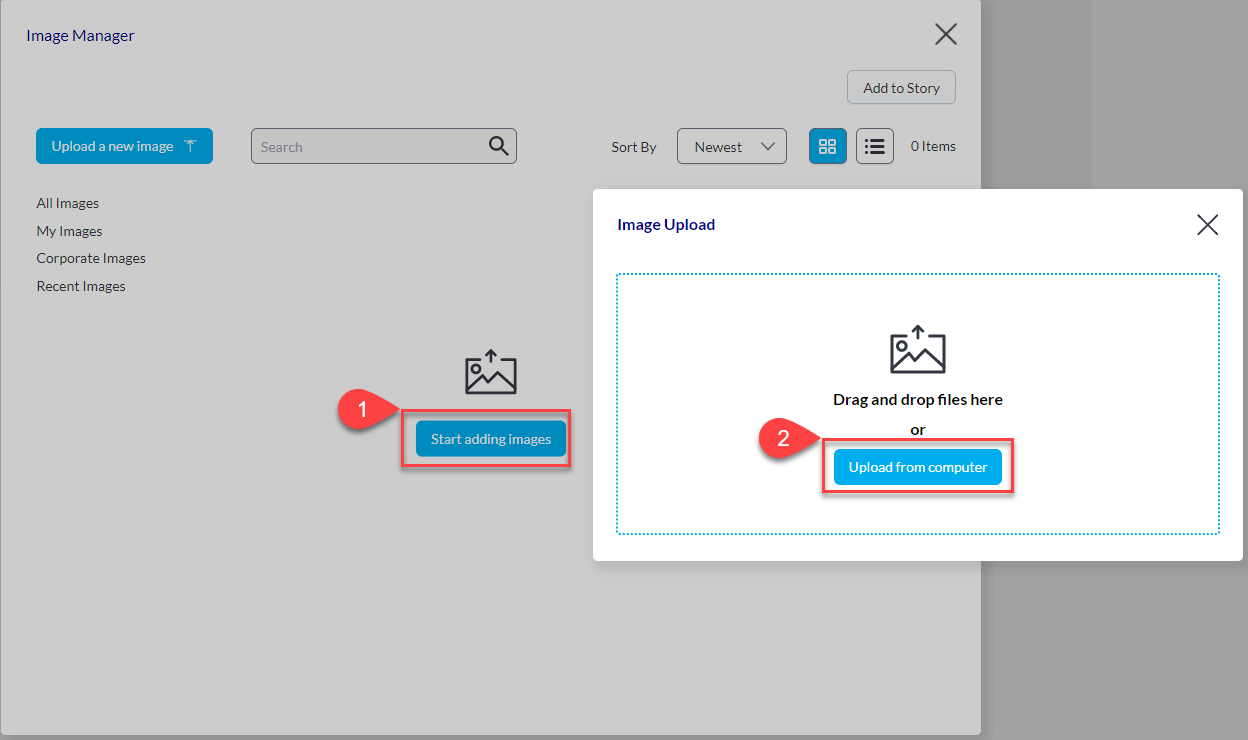Close the Image Upload dialog
Viewport: 1248px width, 740px height.
coord(1207,225)
